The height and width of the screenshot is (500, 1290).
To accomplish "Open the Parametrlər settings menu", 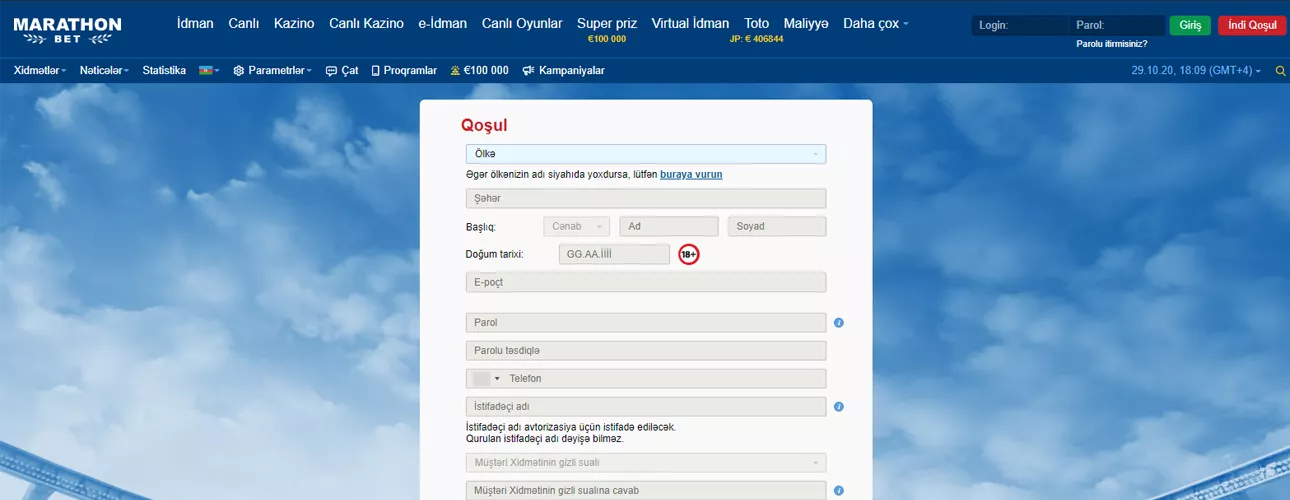I will pyautogui.click(x=272, y=71).
